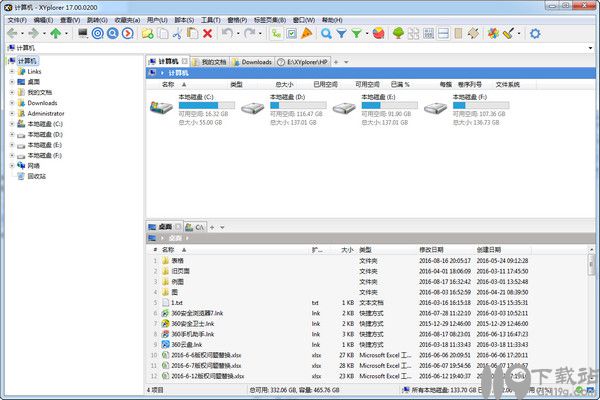Click the red X Delete icon

click(x=208, y=34)
